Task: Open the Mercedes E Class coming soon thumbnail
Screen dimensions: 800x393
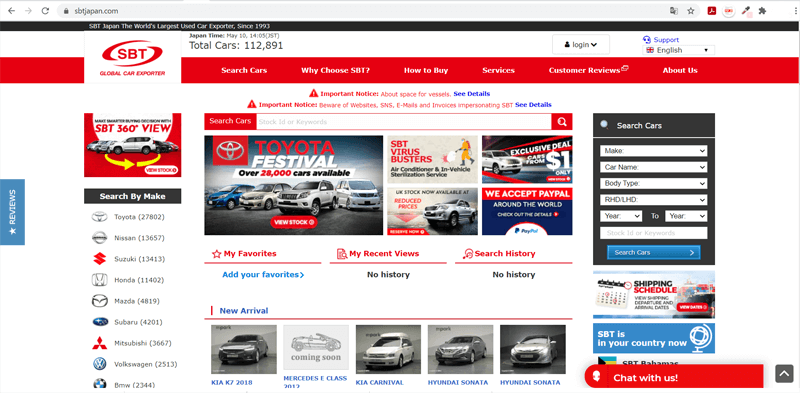Action: (x=316, y=348)
